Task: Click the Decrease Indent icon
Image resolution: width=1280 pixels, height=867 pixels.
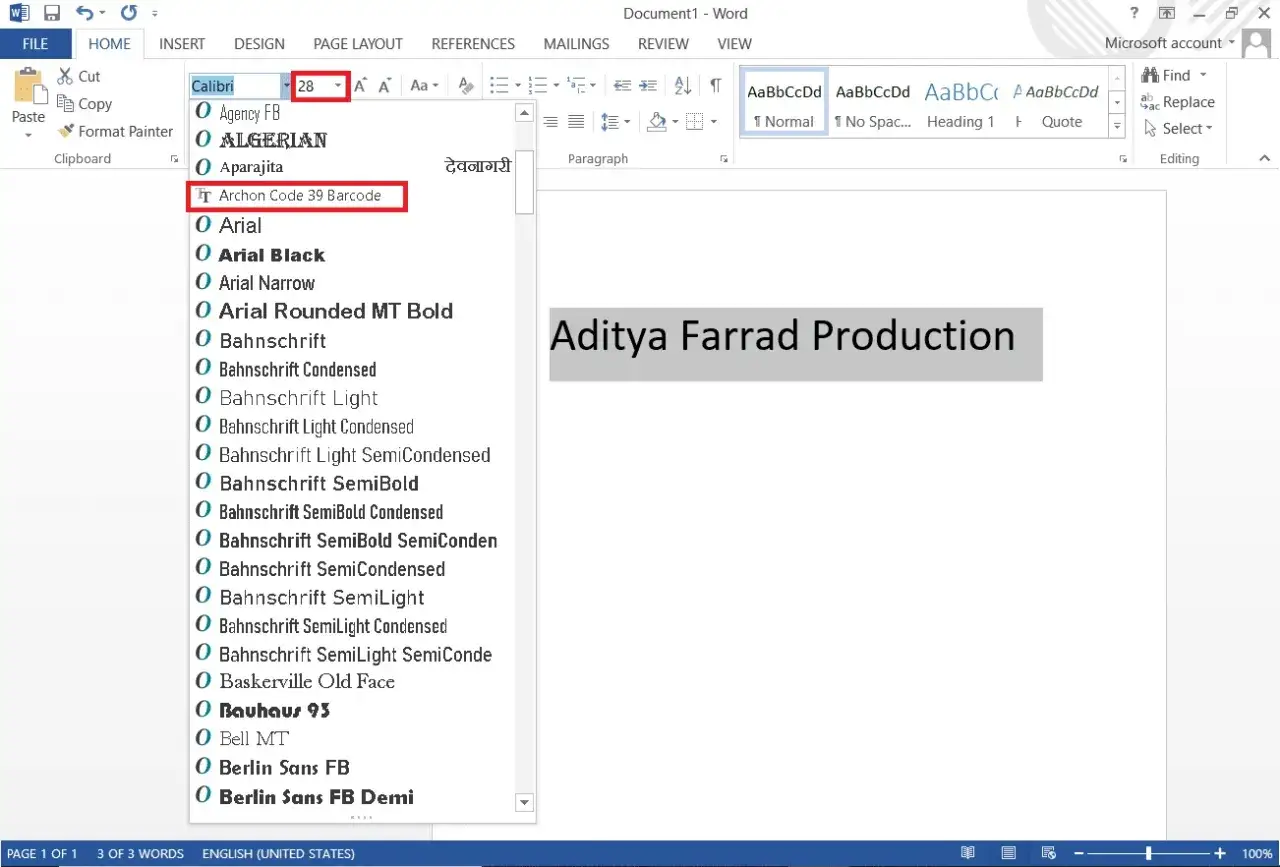Action: [x=622, y=85]
